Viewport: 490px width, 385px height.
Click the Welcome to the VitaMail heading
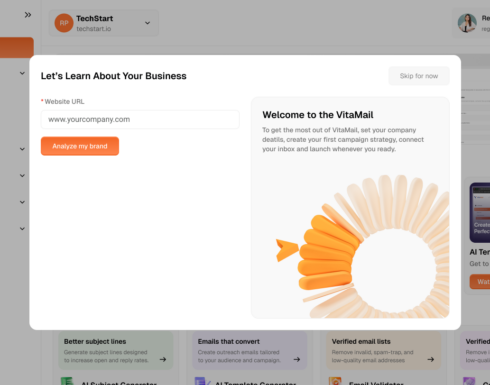click(318, 115)
